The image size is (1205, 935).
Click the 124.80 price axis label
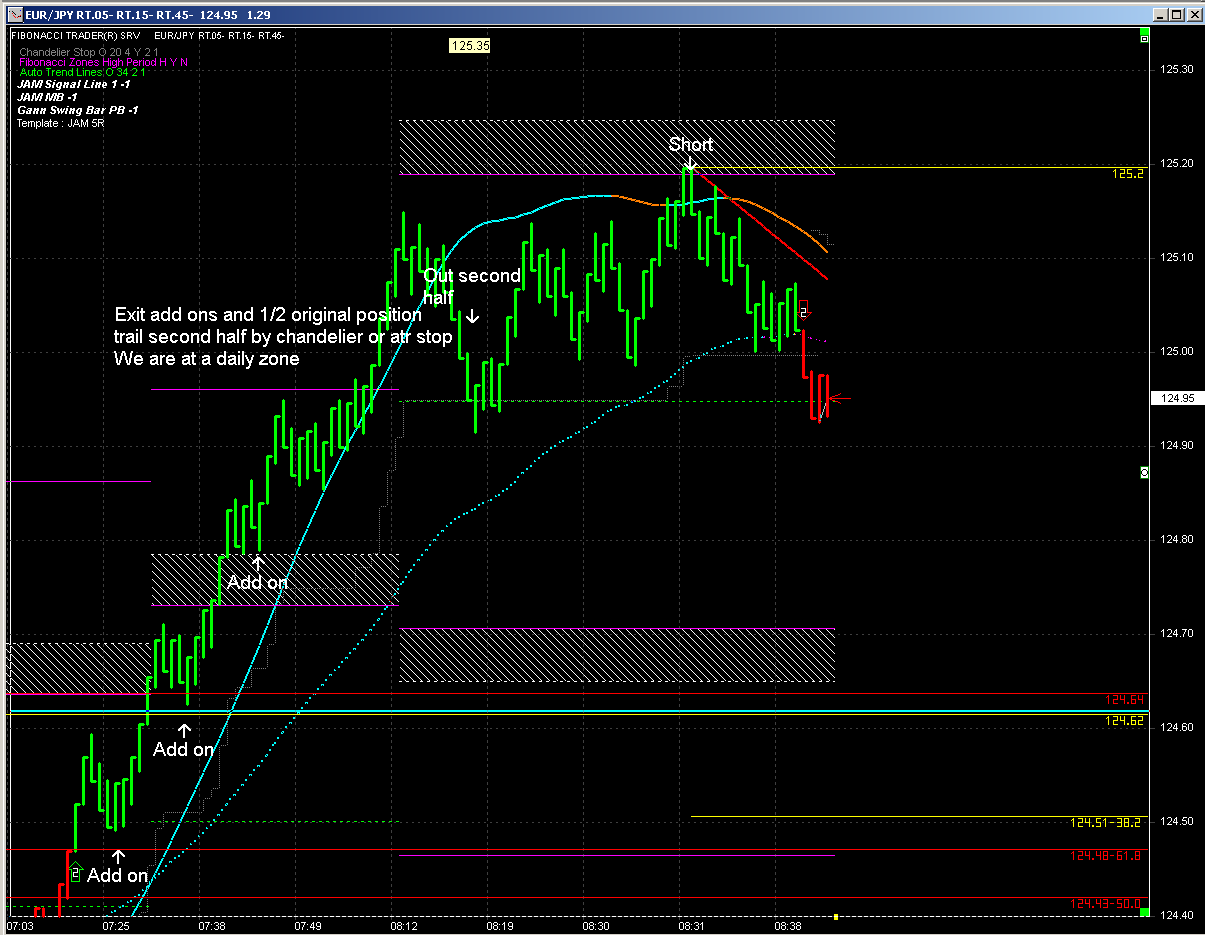click(x=1177, y=539)
